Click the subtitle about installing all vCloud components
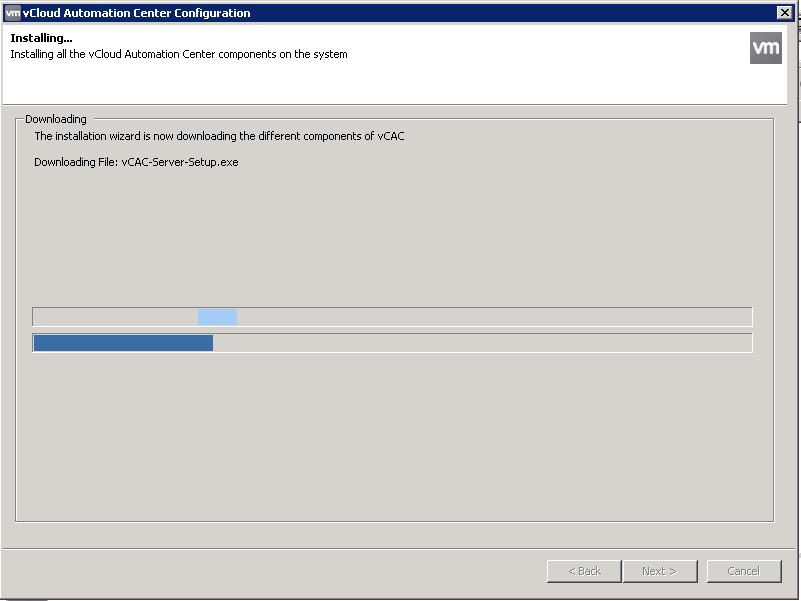Image resolution: width=801 pixels, height=601 pixels. tap(179, 54)
